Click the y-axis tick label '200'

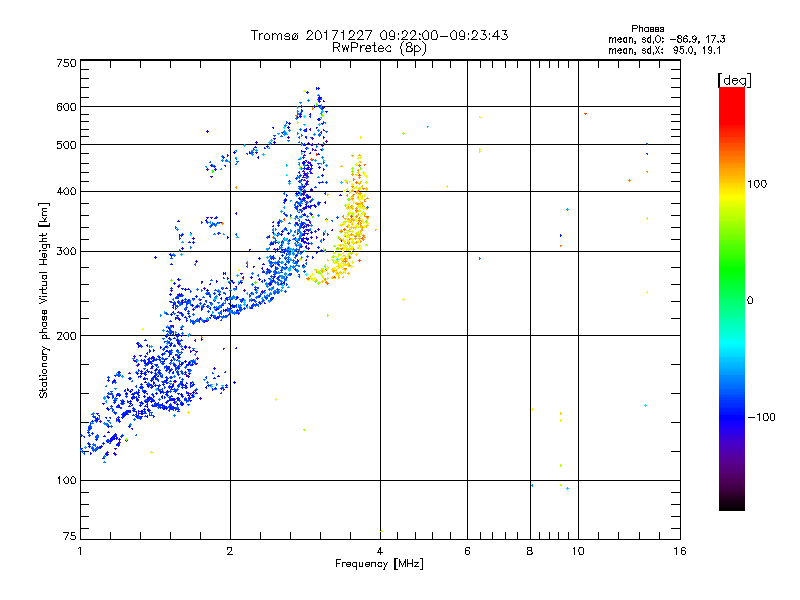click(x=66, y=336)
